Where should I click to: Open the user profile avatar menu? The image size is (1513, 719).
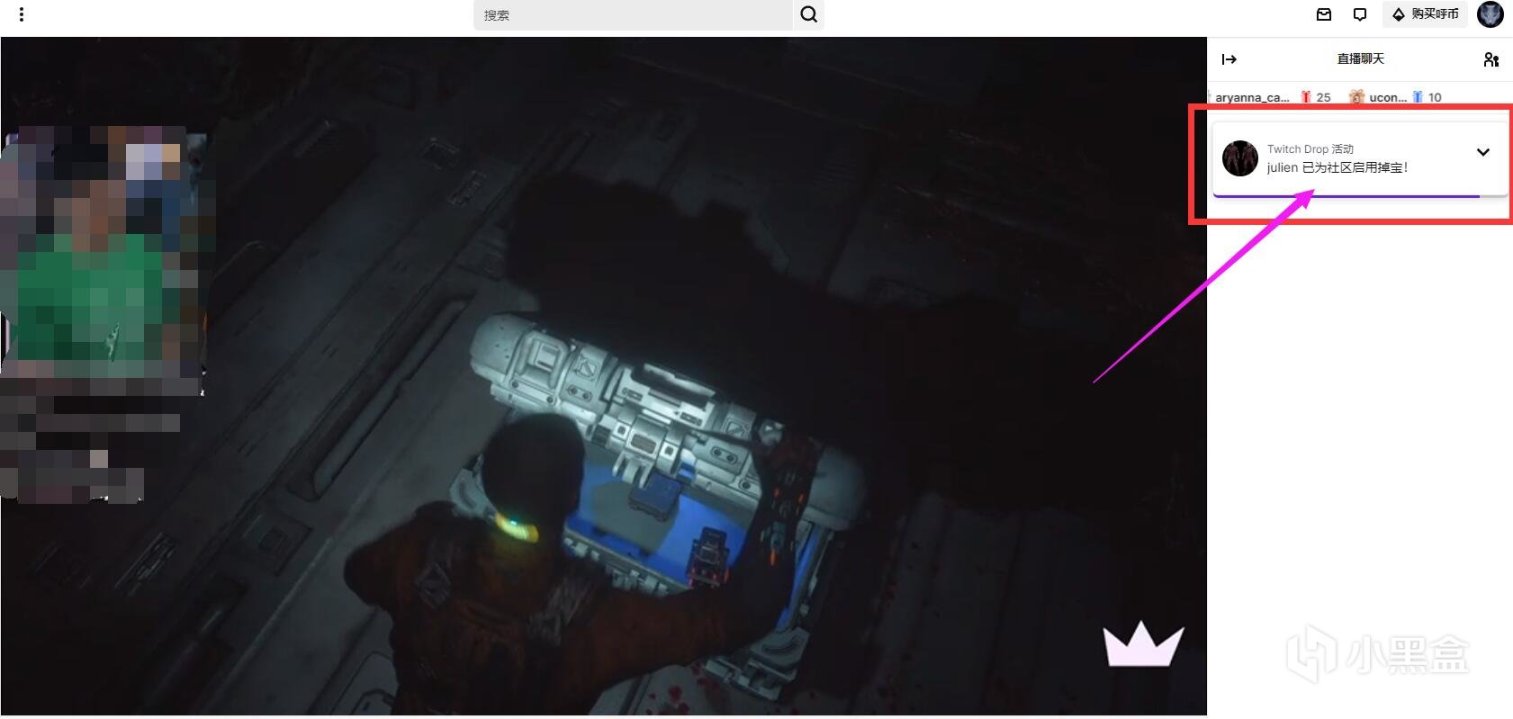pyautogui.click(x=1490, y=15)
